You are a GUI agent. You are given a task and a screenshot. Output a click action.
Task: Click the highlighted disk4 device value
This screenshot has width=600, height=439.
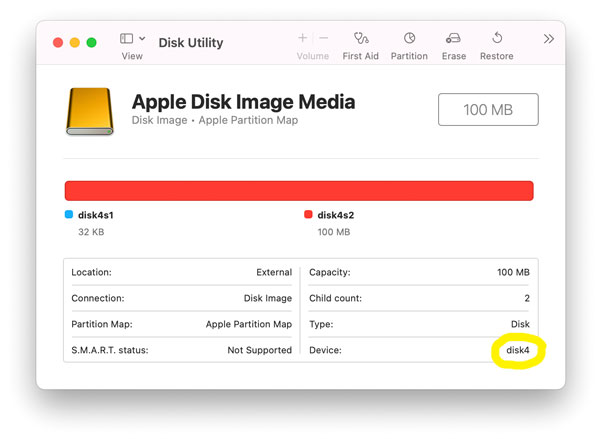tap(517, 351)
